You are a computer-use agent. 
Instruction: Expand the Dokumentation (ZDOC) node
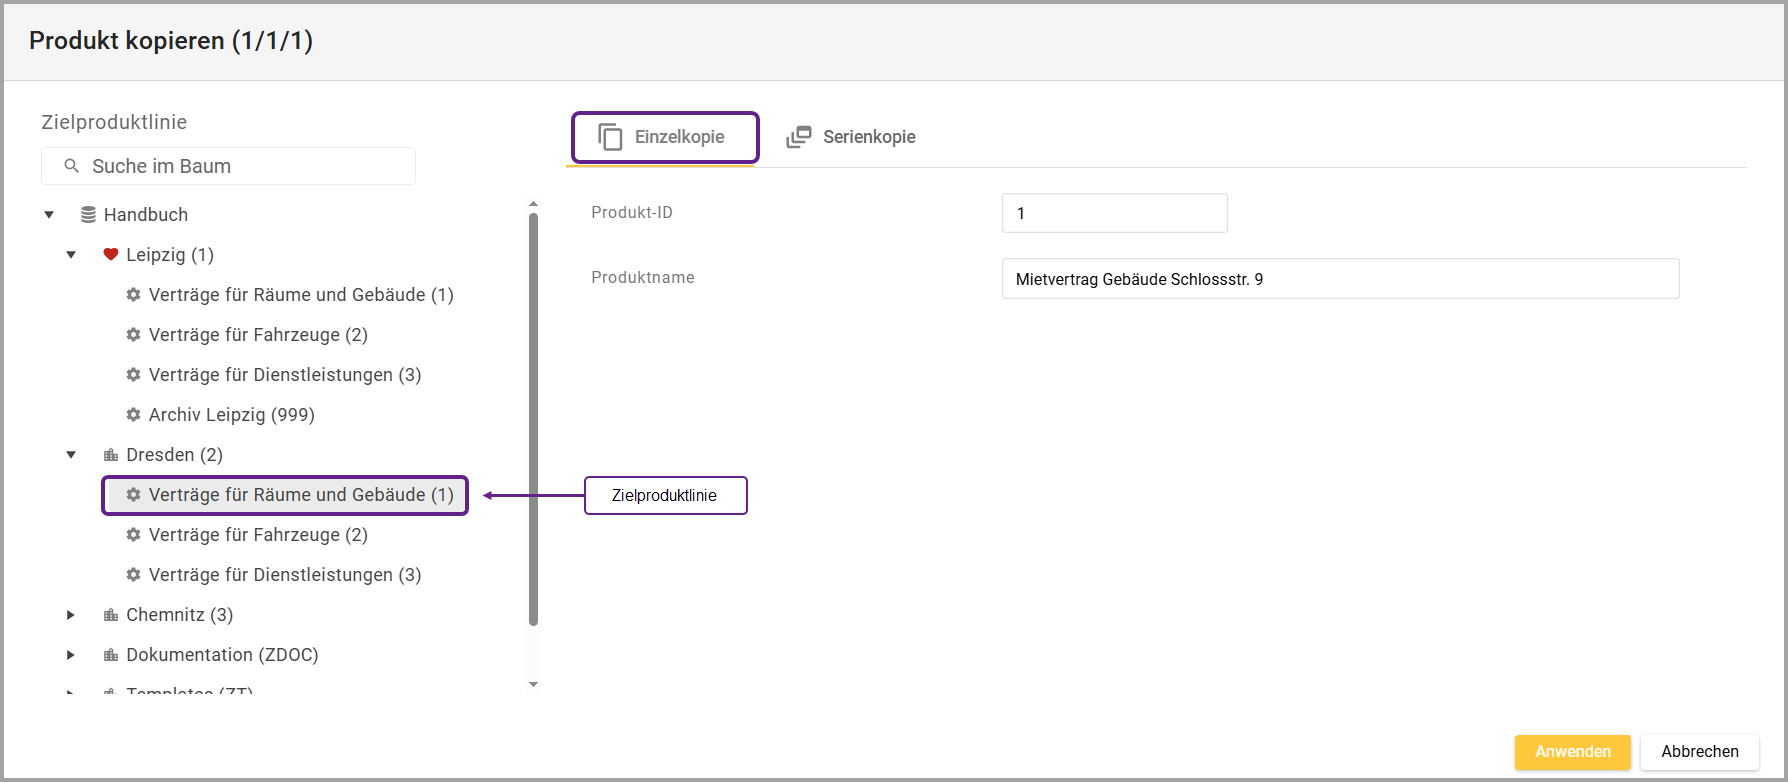coord(71,655)
